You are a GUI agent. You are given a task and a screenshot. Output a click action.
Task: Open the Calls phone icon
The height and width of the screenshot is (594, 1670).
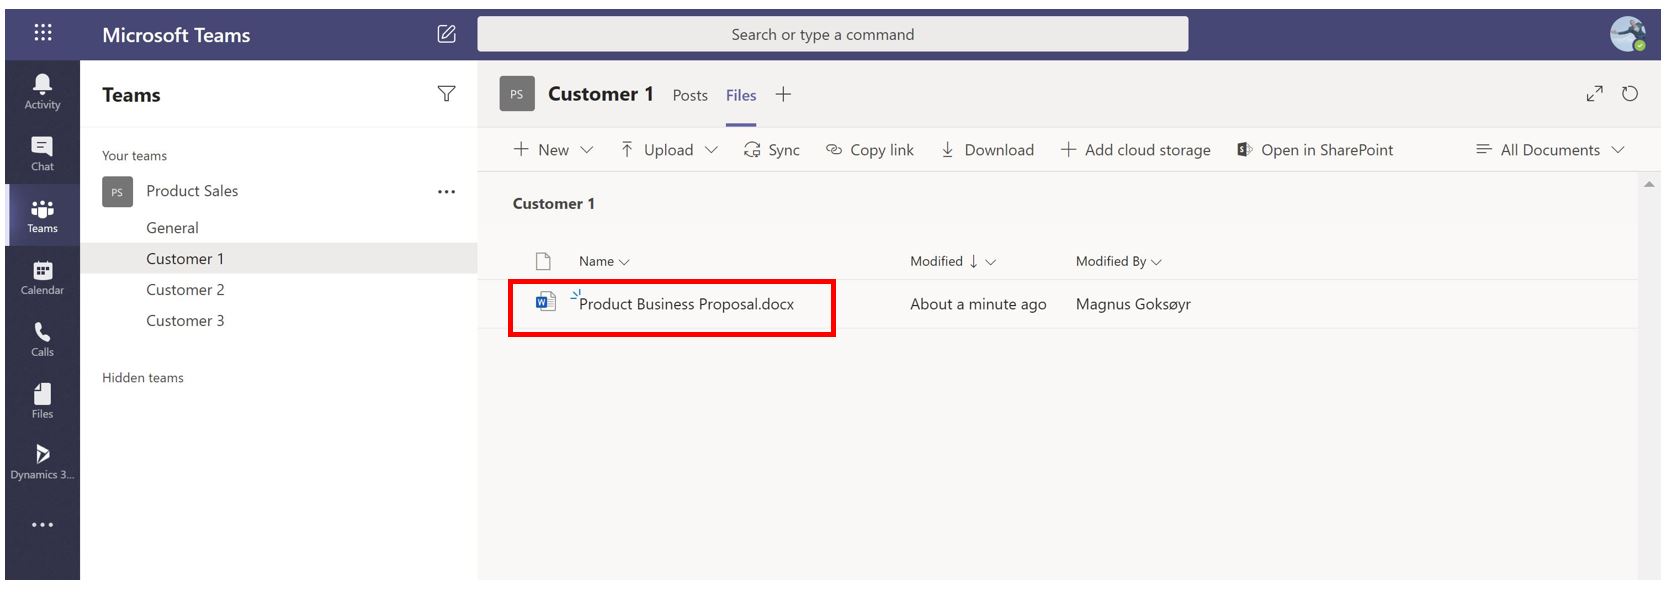tap(42, 338)
